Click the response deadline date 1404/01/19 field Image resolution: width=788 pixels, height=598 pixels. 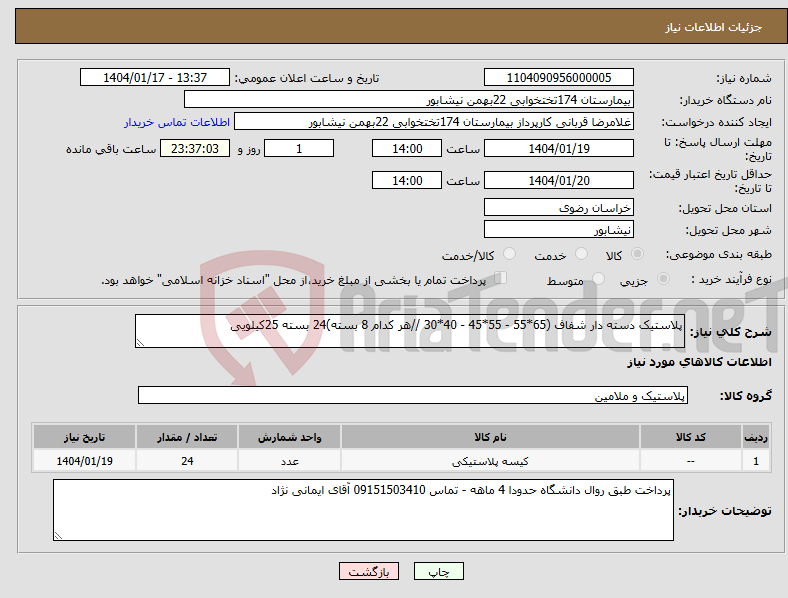558,148
